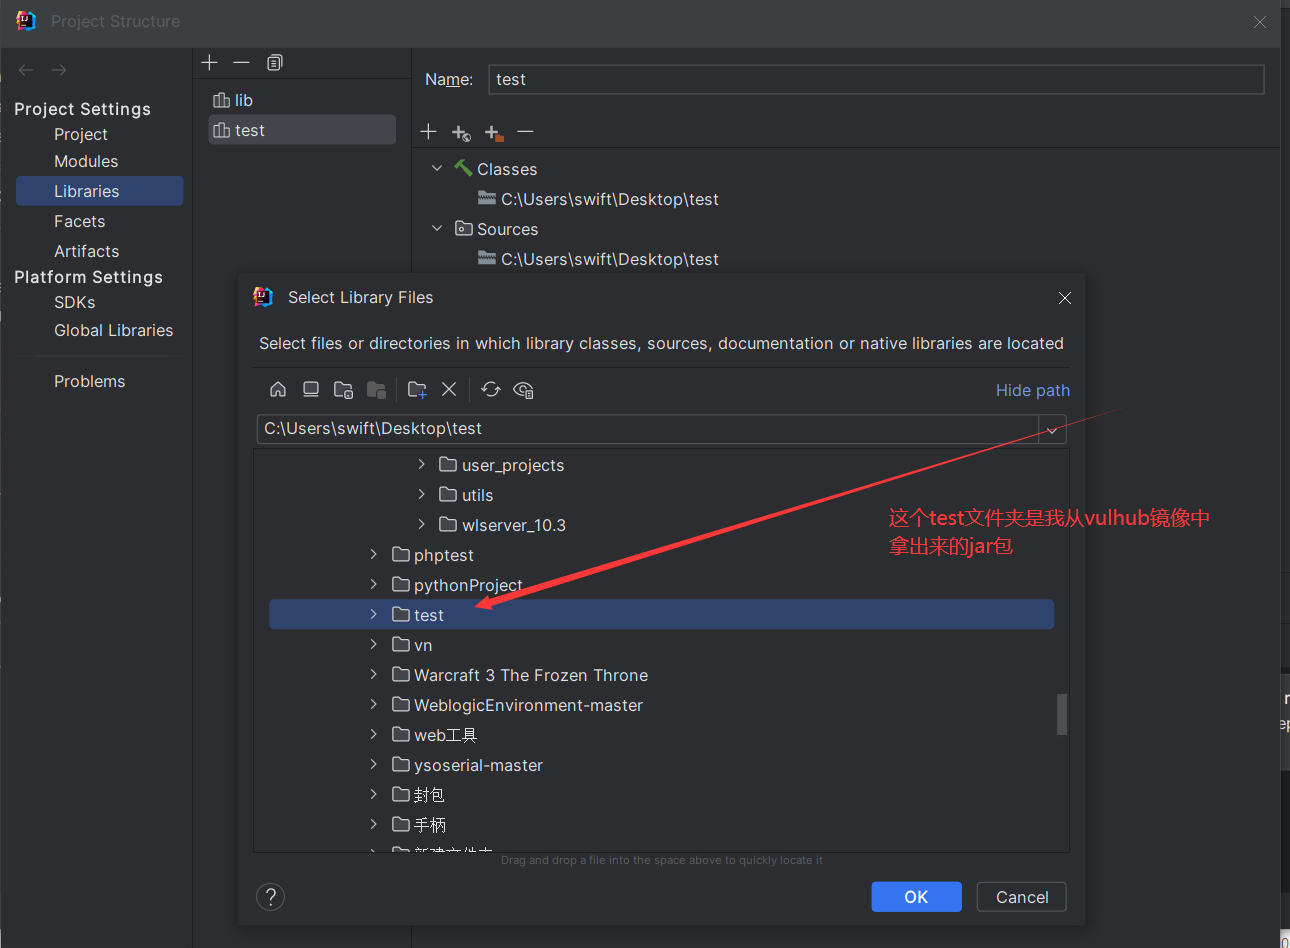Viewport: 1290px width, 948px height.
Task: Select the test library in list
Action: pyautogui.click(x=302, y=130)
